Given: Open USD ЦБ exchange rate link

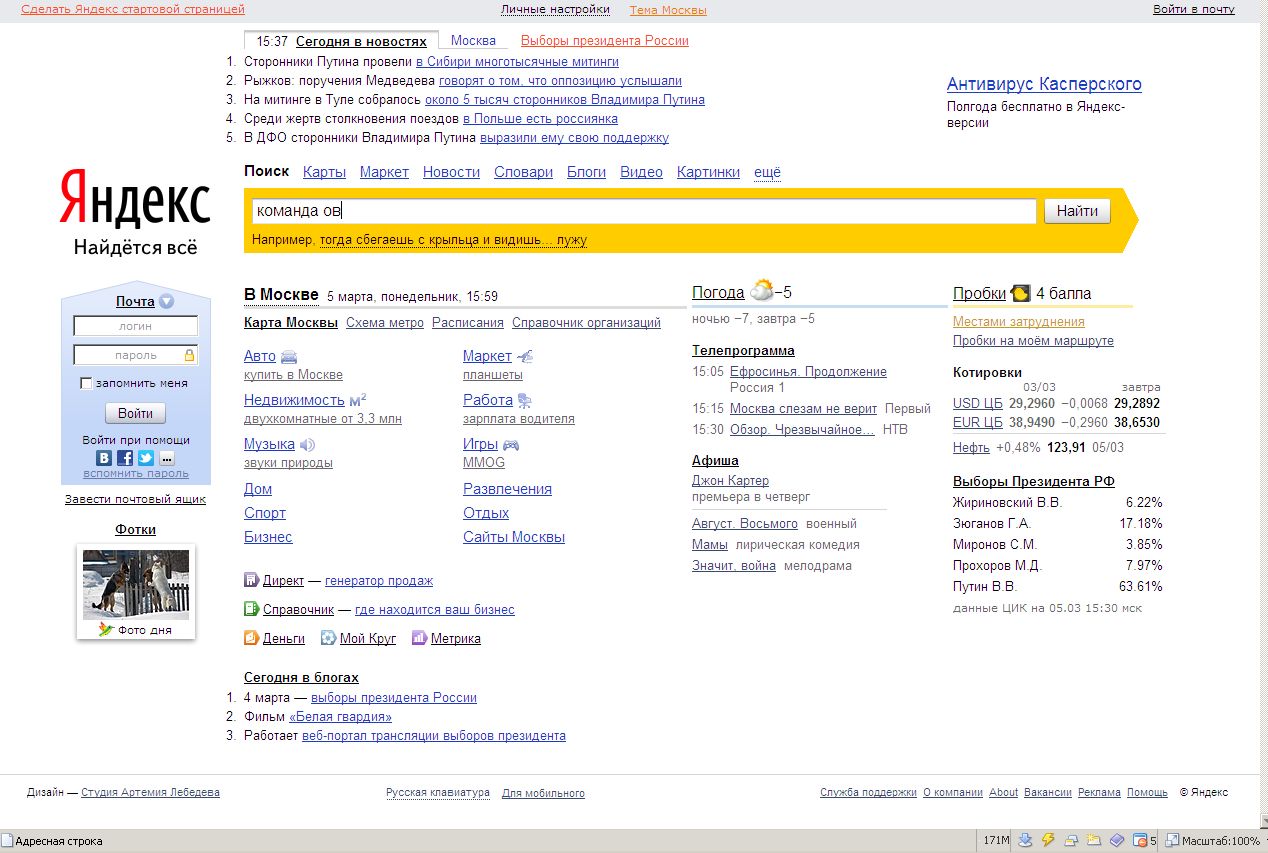Looking at the screenshot, I should [978, 403].
